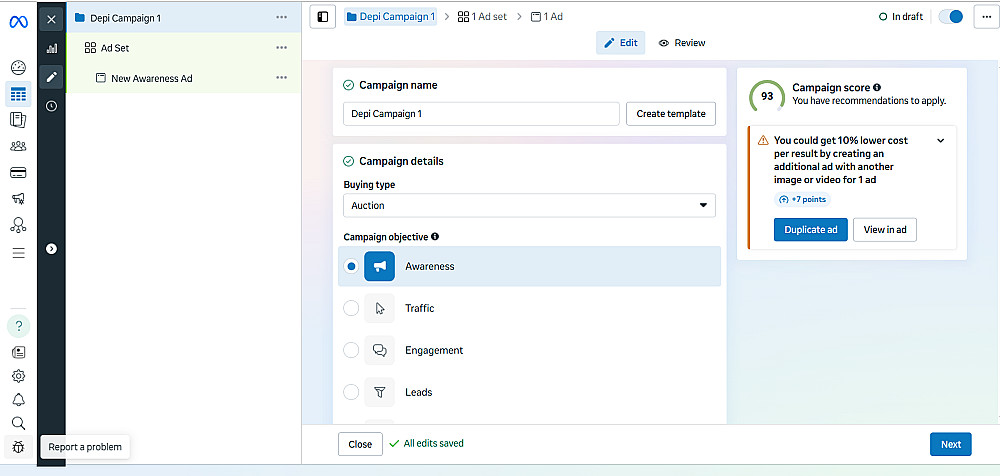1000x476 pixels.
Task: Select the Edit tab
Action: [x=621, y=43]
